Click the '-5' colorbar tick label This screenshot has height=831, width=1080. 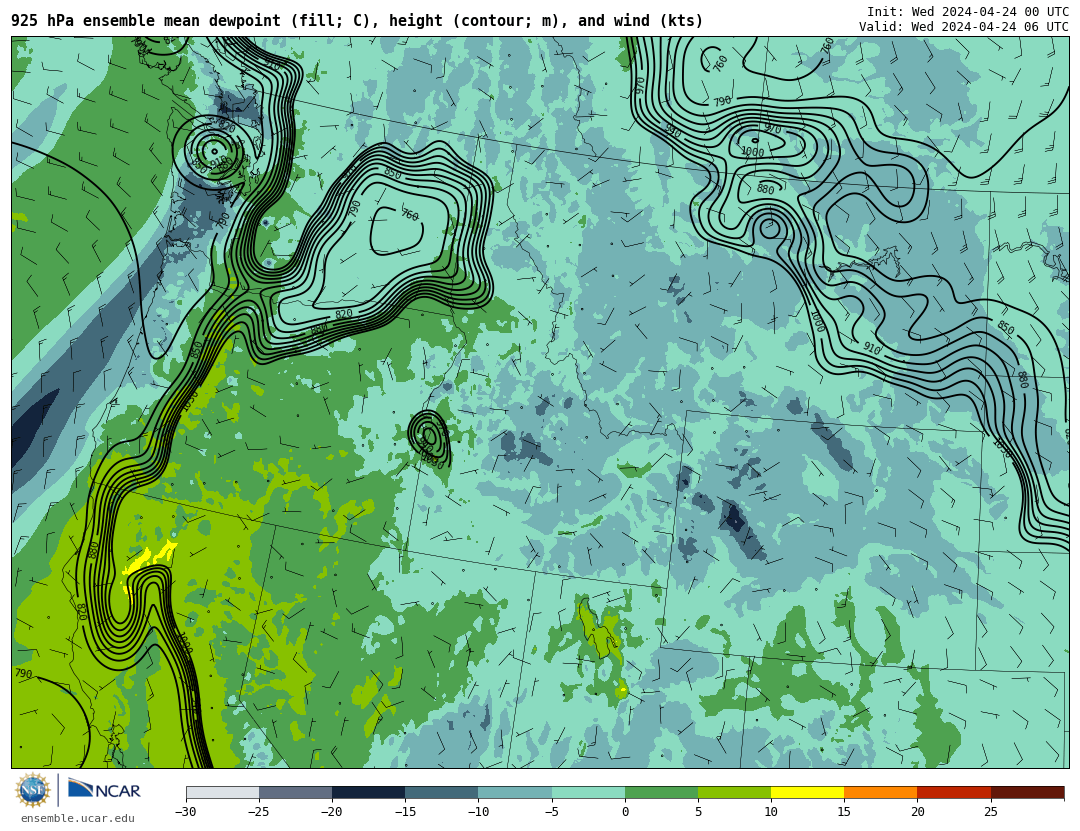tap(552, 812)
